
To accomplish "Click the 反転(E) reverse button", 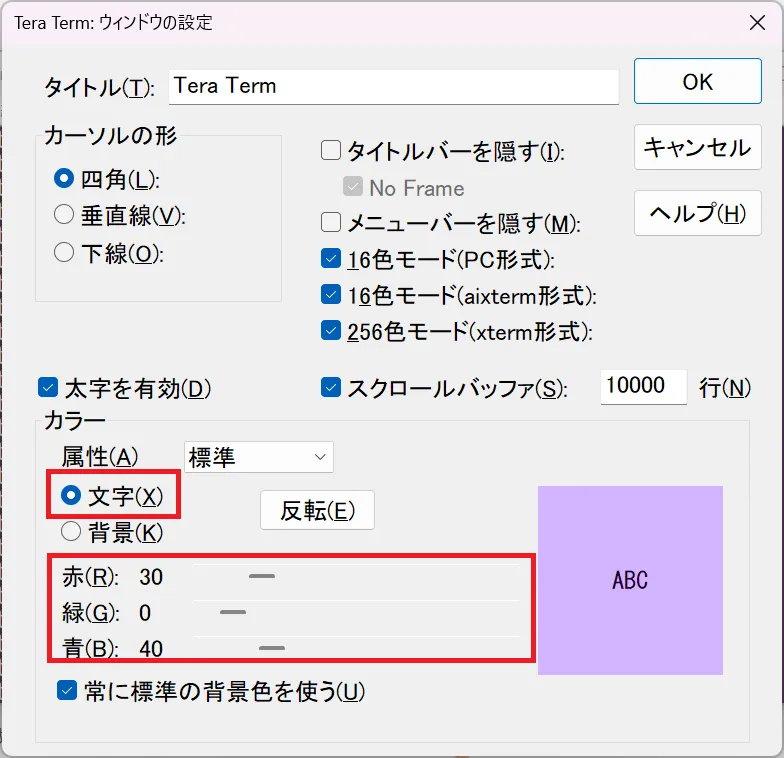I will pyautogui.click(x=317, y=510).
